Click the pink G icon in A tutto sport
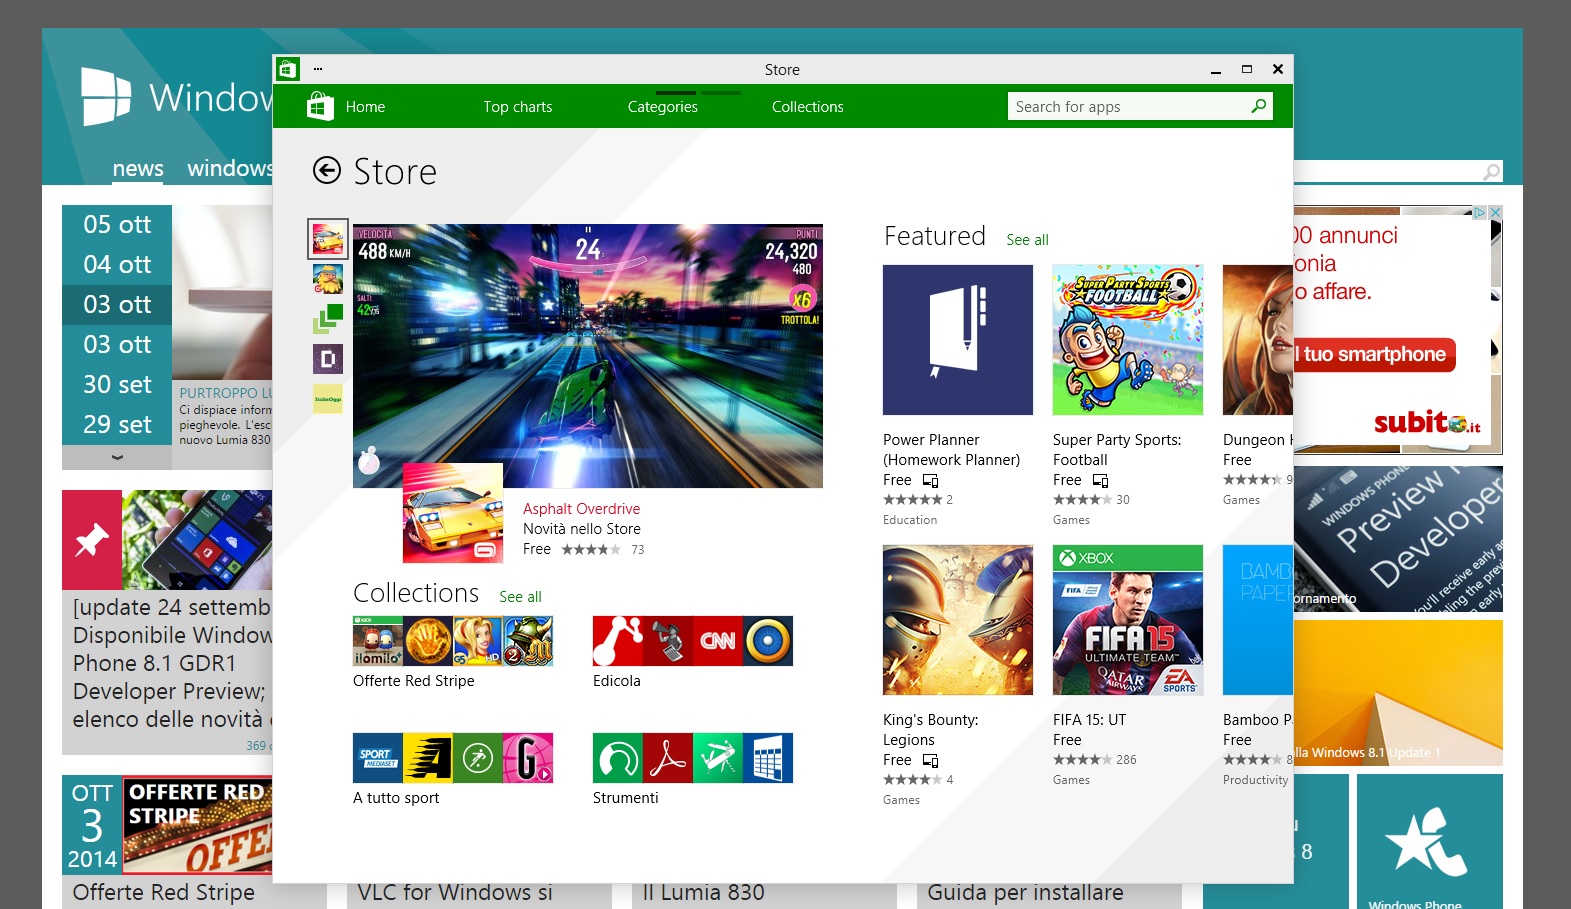Image resolution: width=1571 pixels, height=909 pixels. pyautogui.click(x=528, y=758)
